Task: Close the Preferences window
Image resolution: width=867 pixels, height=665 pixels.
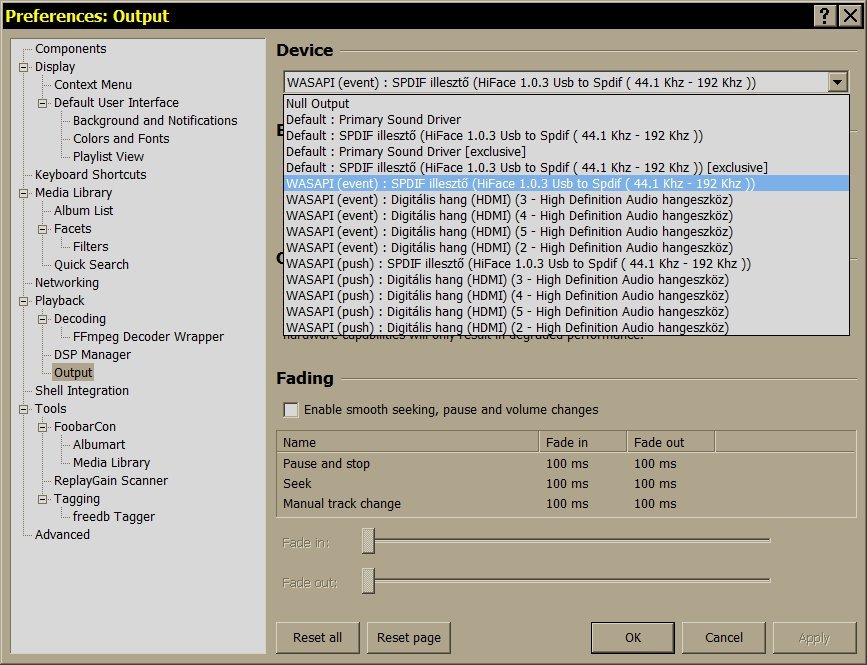Action: (x=850, y=15)
